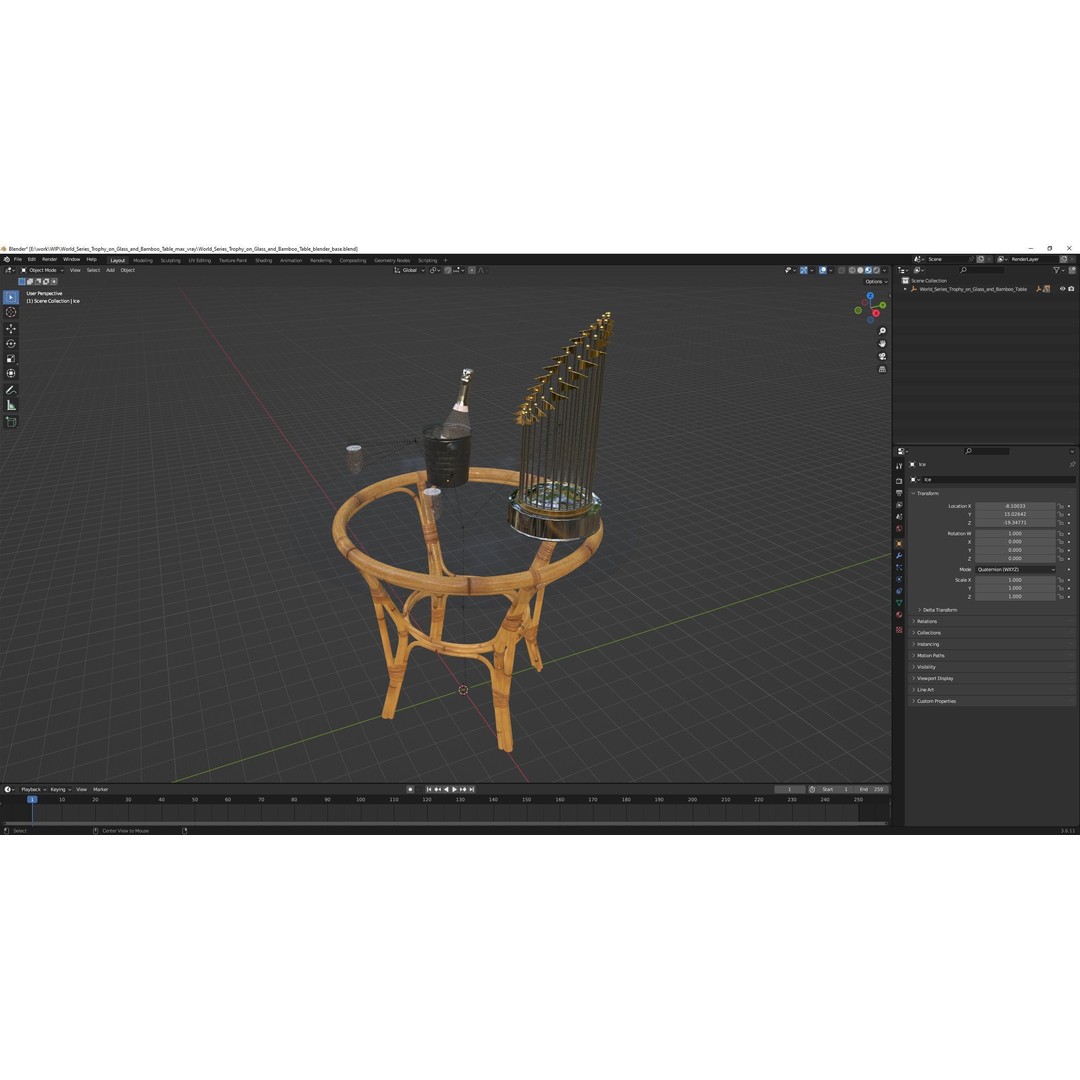Toggle proportional editing in header
The height and width of the screenshot is (1080, 1080).
(x=472, y=271)
